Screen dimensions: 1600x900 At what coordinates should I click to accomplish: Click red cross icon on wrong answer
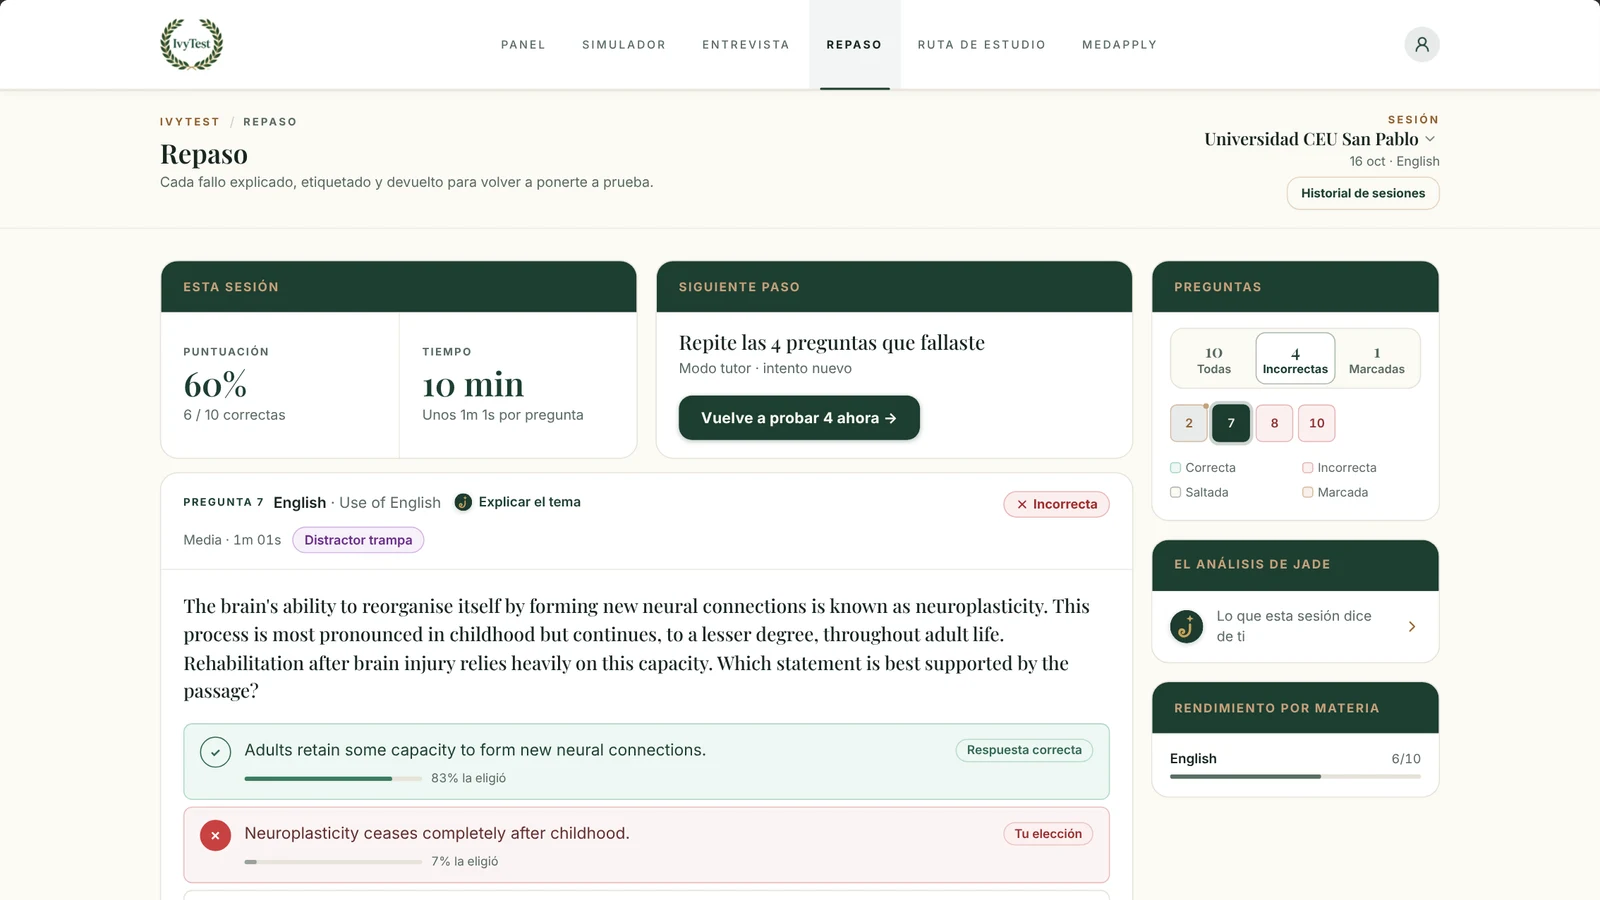tap(215, 835)
